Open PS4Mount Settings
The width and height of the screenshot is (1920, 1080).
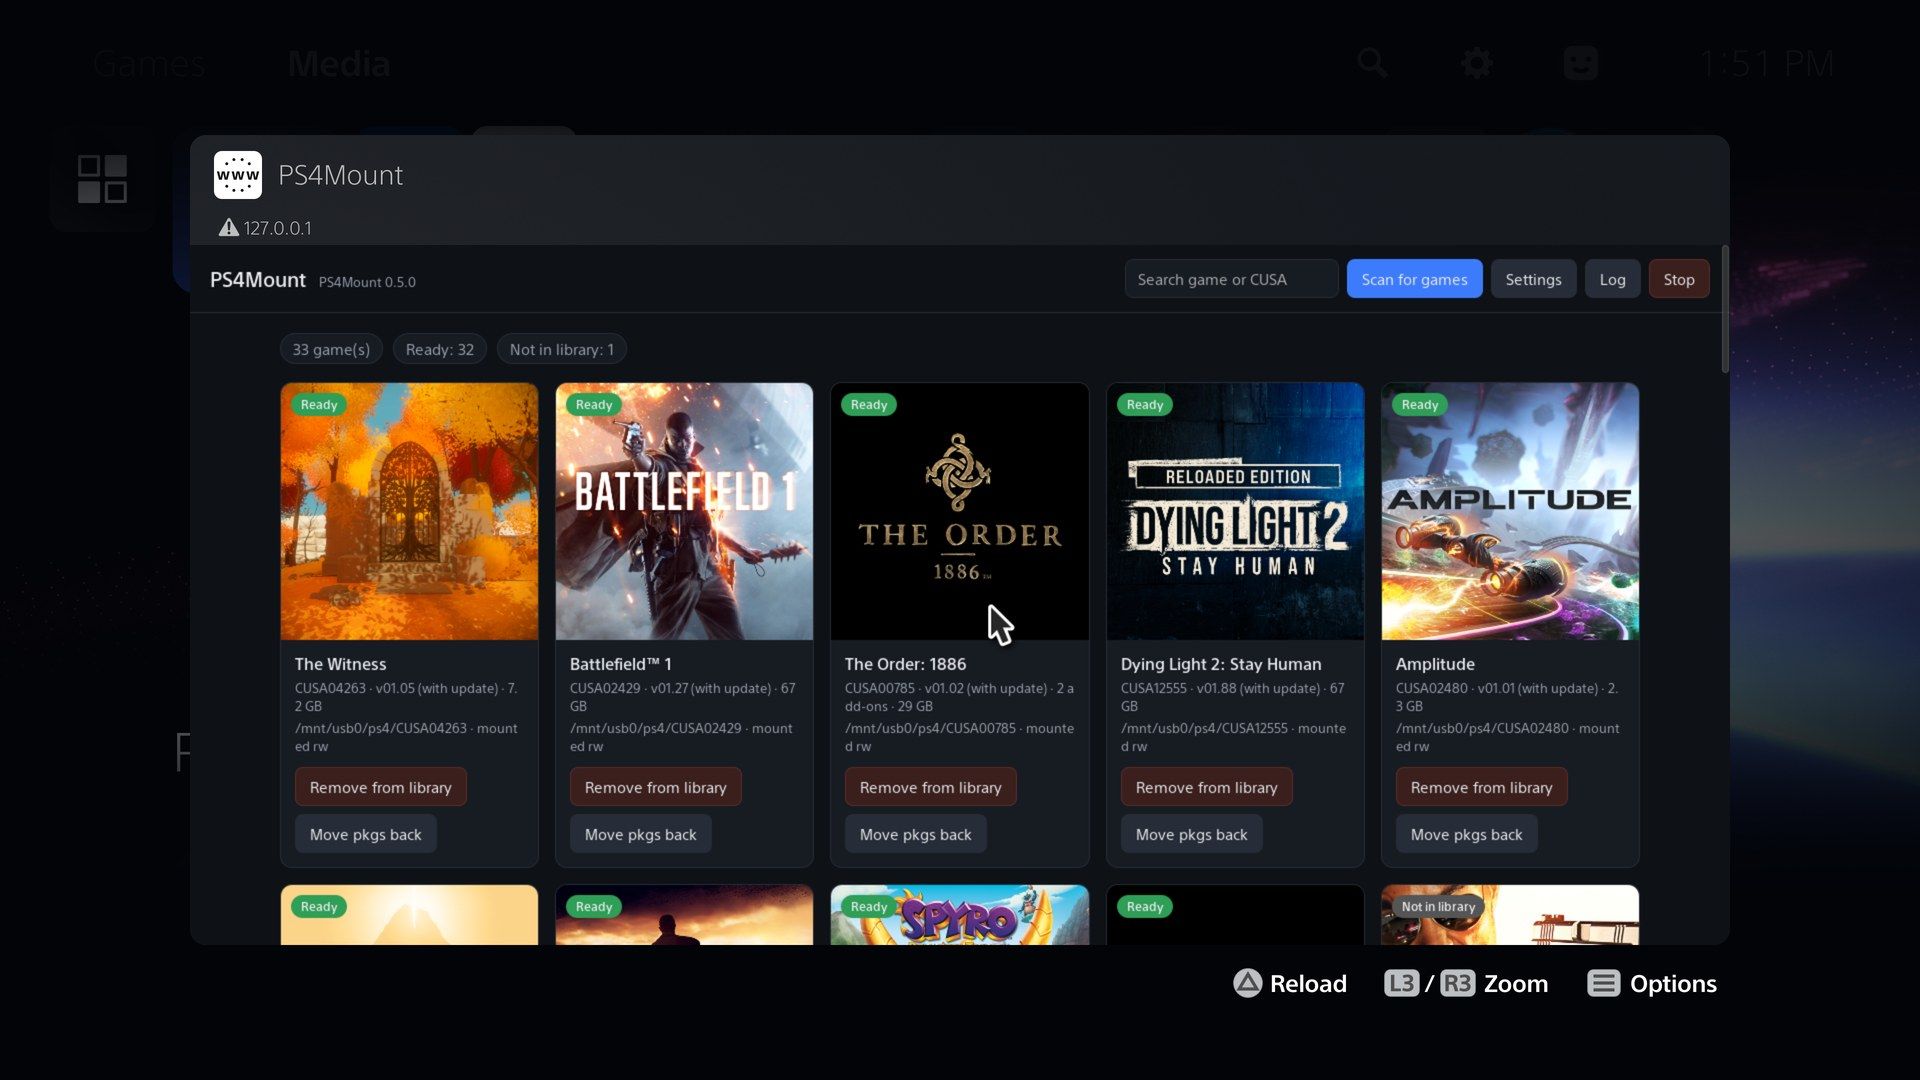click(1533, 279)
